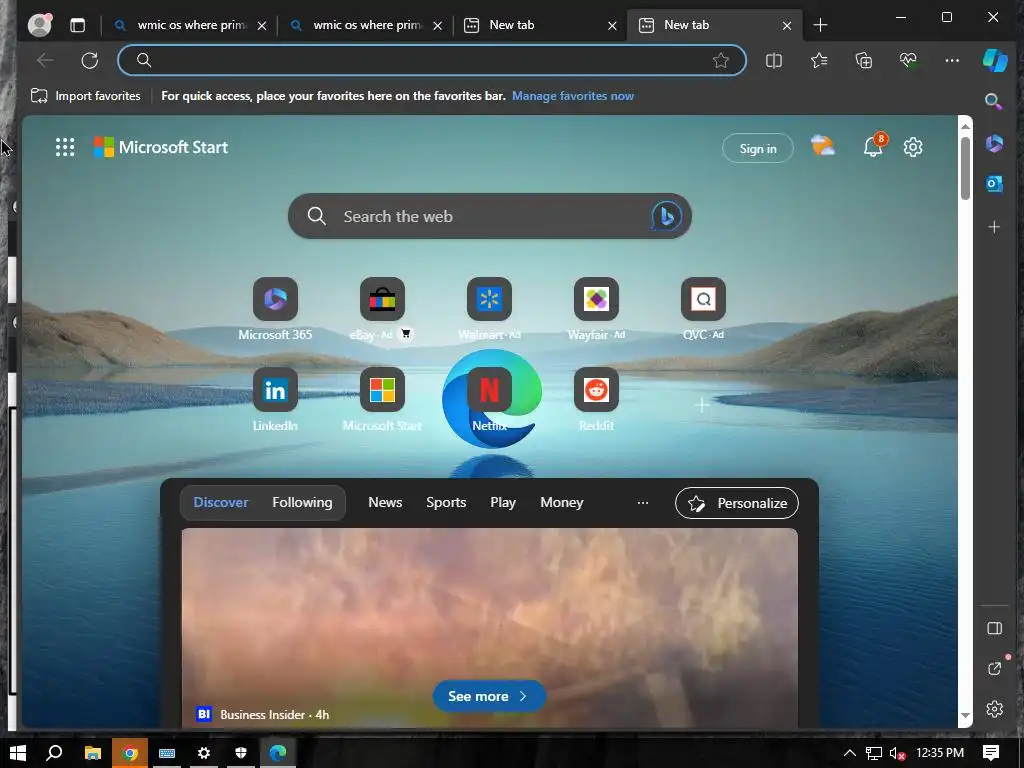The image size is (1024, 768).
Task: Open the sidebar Search icon
Action: (x=994, y=101)
